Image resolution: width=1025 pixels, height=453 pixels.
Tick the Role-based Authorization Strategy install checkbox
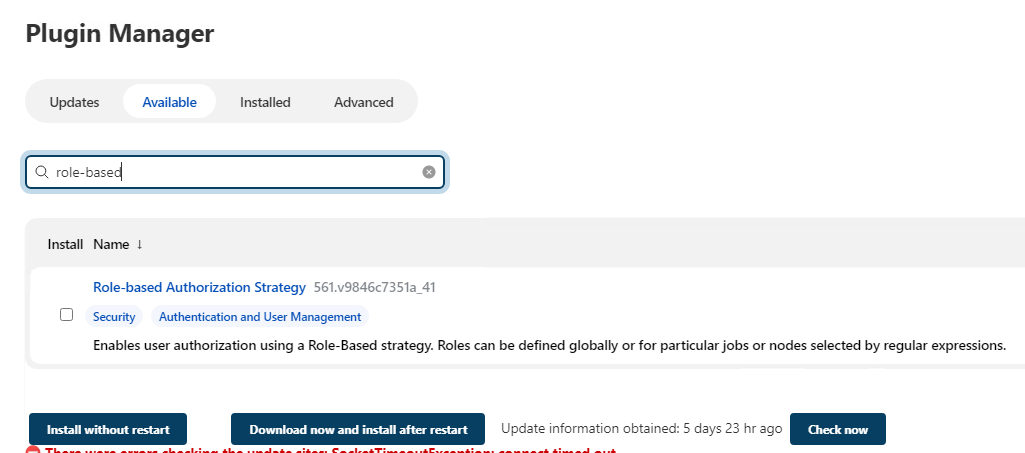67,314
